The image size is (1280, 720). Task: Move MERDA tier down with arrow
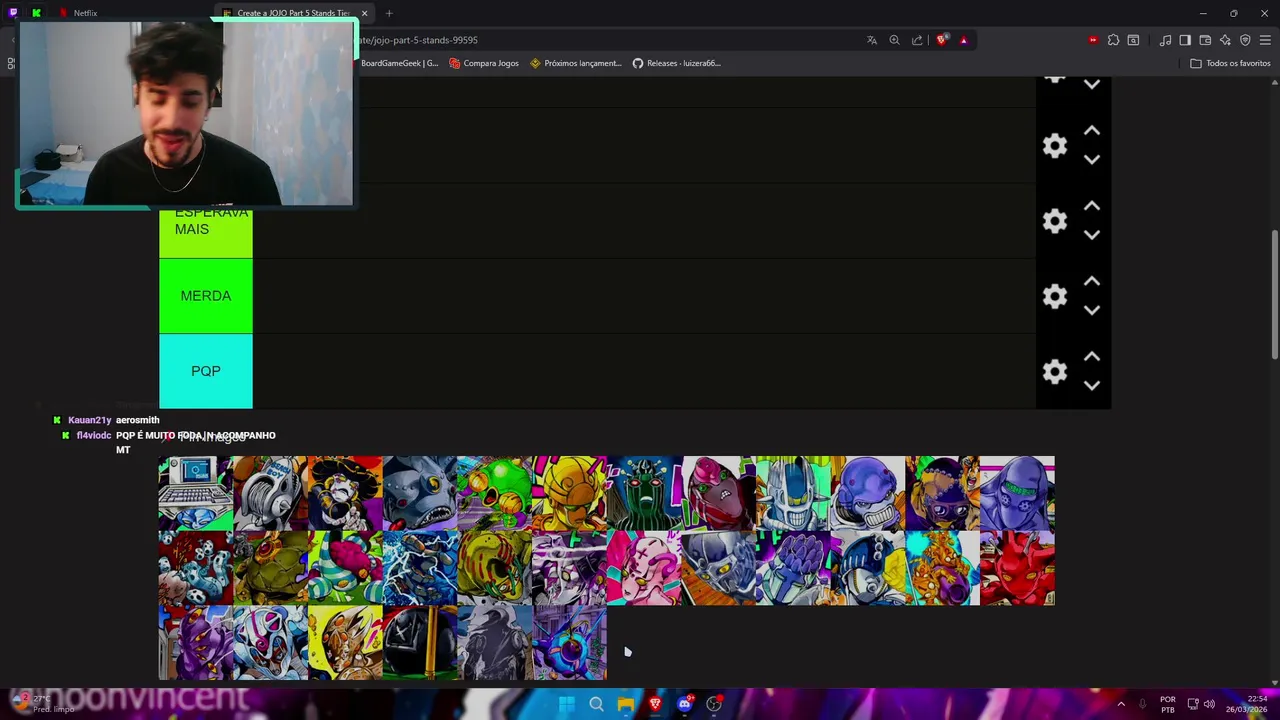click(x=1092, y=310)
